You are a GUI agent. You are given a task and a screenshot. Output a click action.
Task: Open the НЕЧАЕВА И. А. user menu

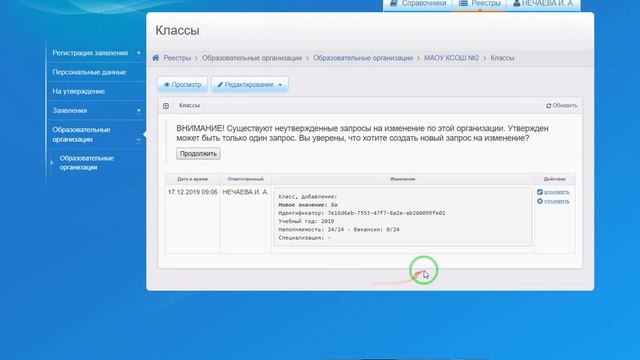coord(543,4)
